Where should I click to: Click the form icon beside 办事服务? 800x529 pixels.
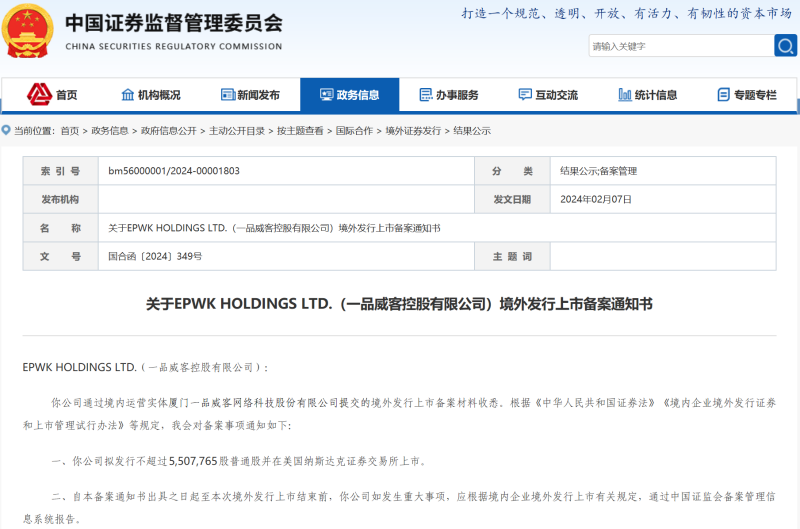[x=426, y=94]
